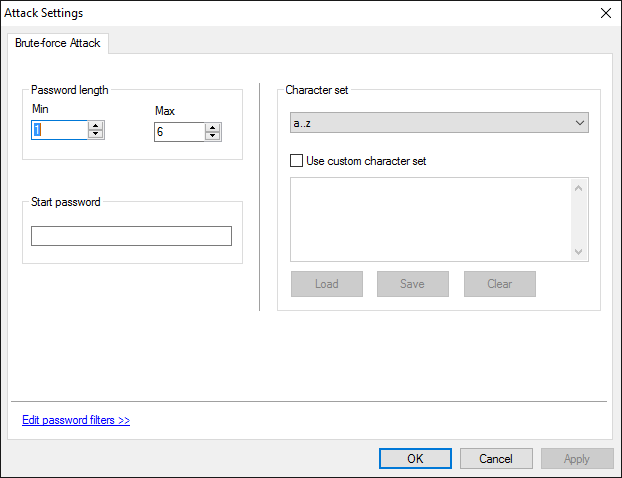622x478 pixels.
Task: Click the Load button
Action: point(327,284)
